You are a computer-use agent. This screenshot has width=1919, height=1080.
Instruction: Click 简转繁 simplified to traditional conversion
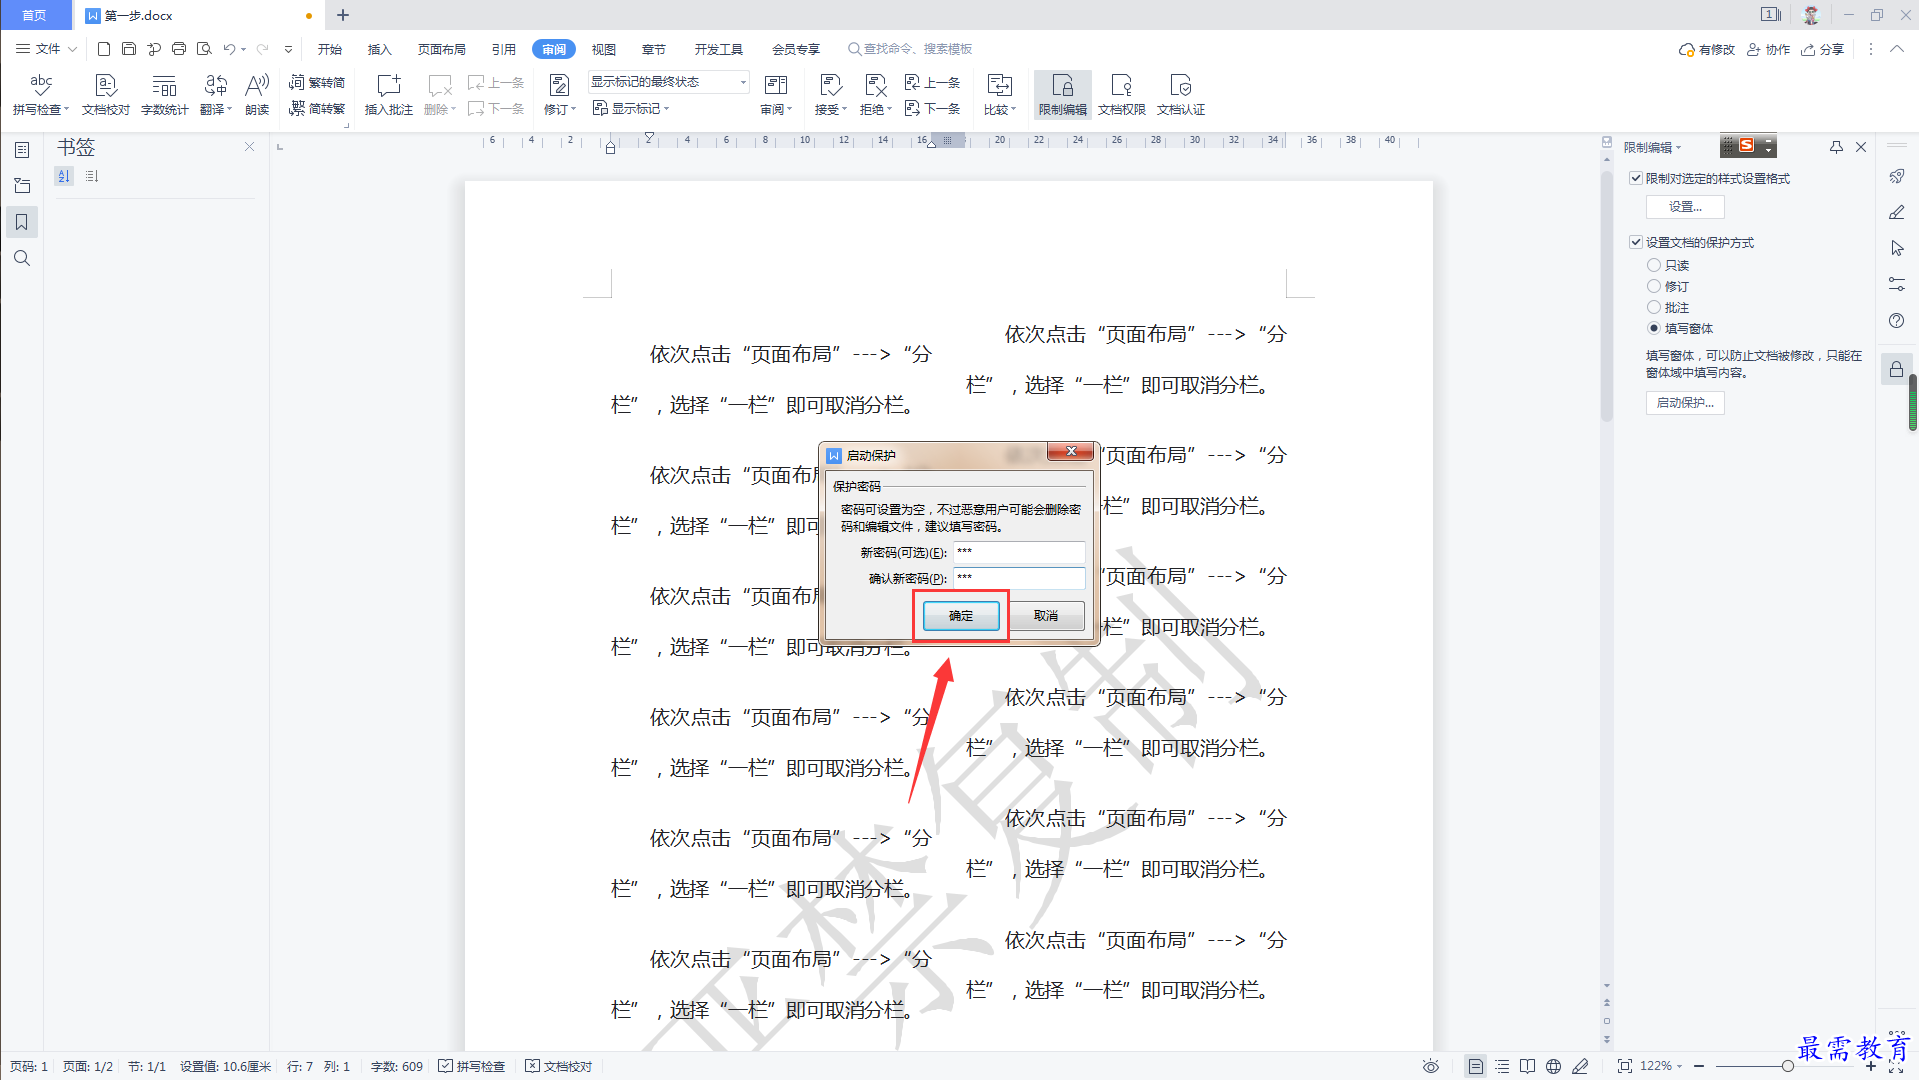pos(317,108)
